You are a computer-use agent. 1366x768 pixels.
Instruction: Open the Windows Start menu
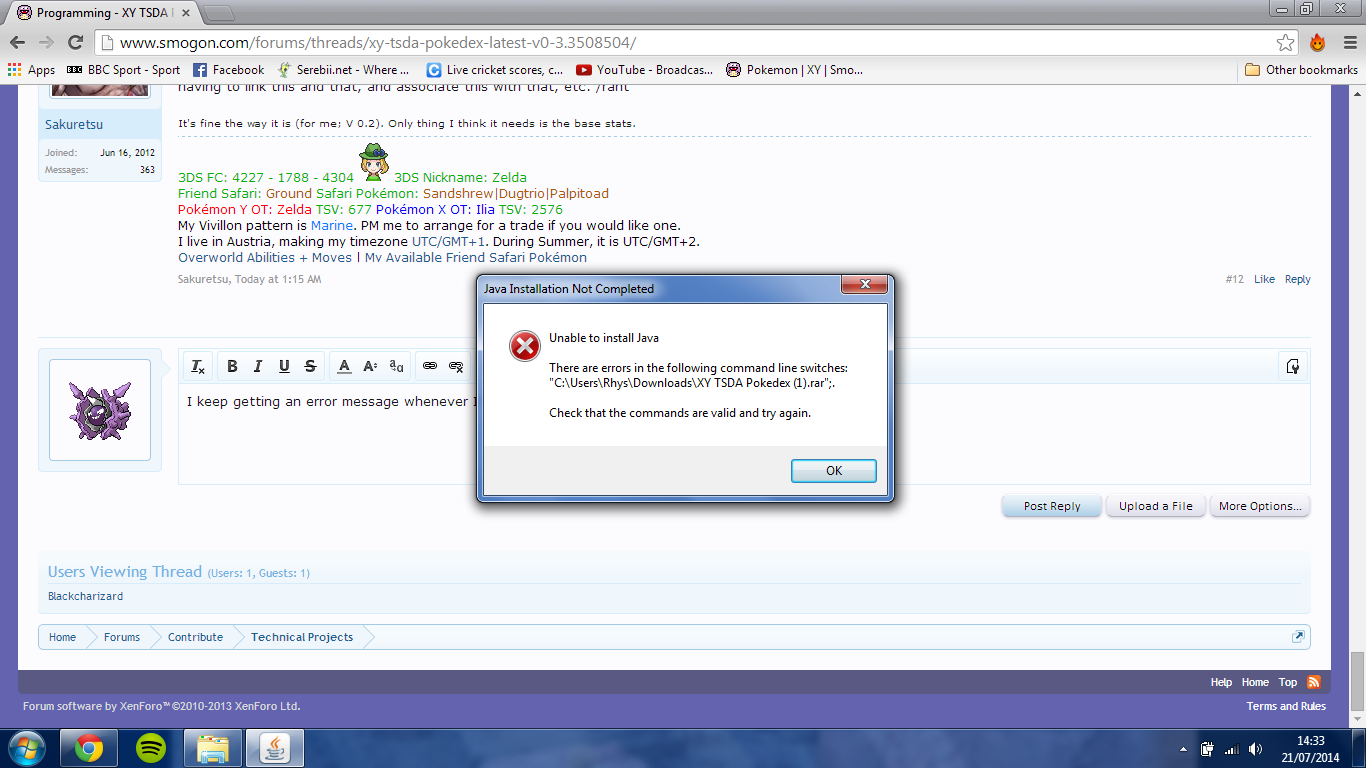point(26,747)
